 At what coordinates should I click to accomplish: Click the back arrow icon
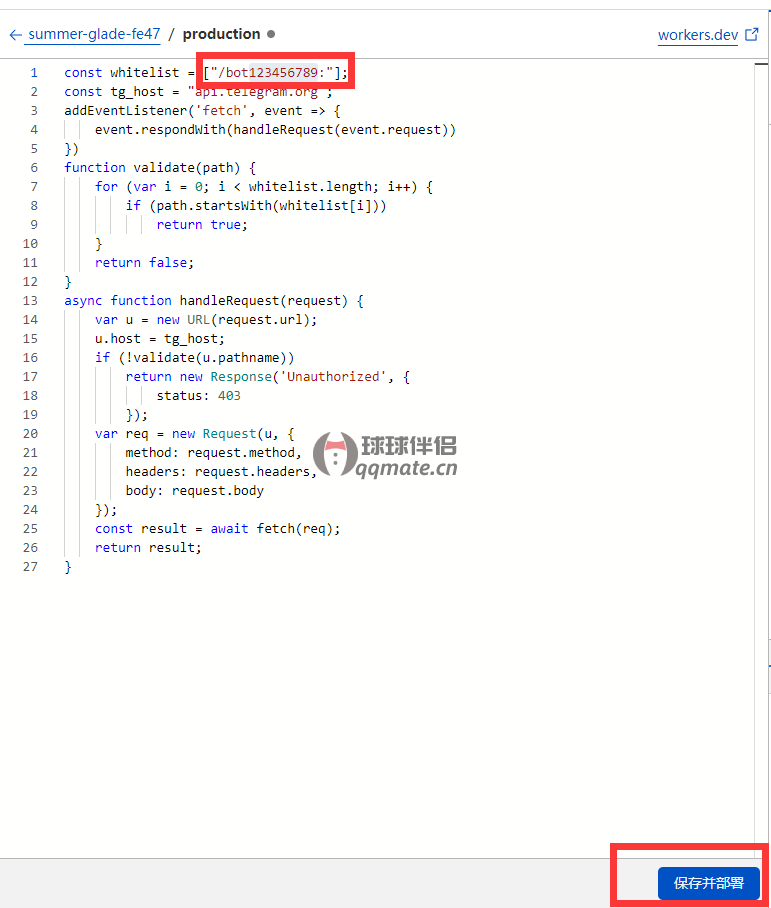click(x=15, y=35)
